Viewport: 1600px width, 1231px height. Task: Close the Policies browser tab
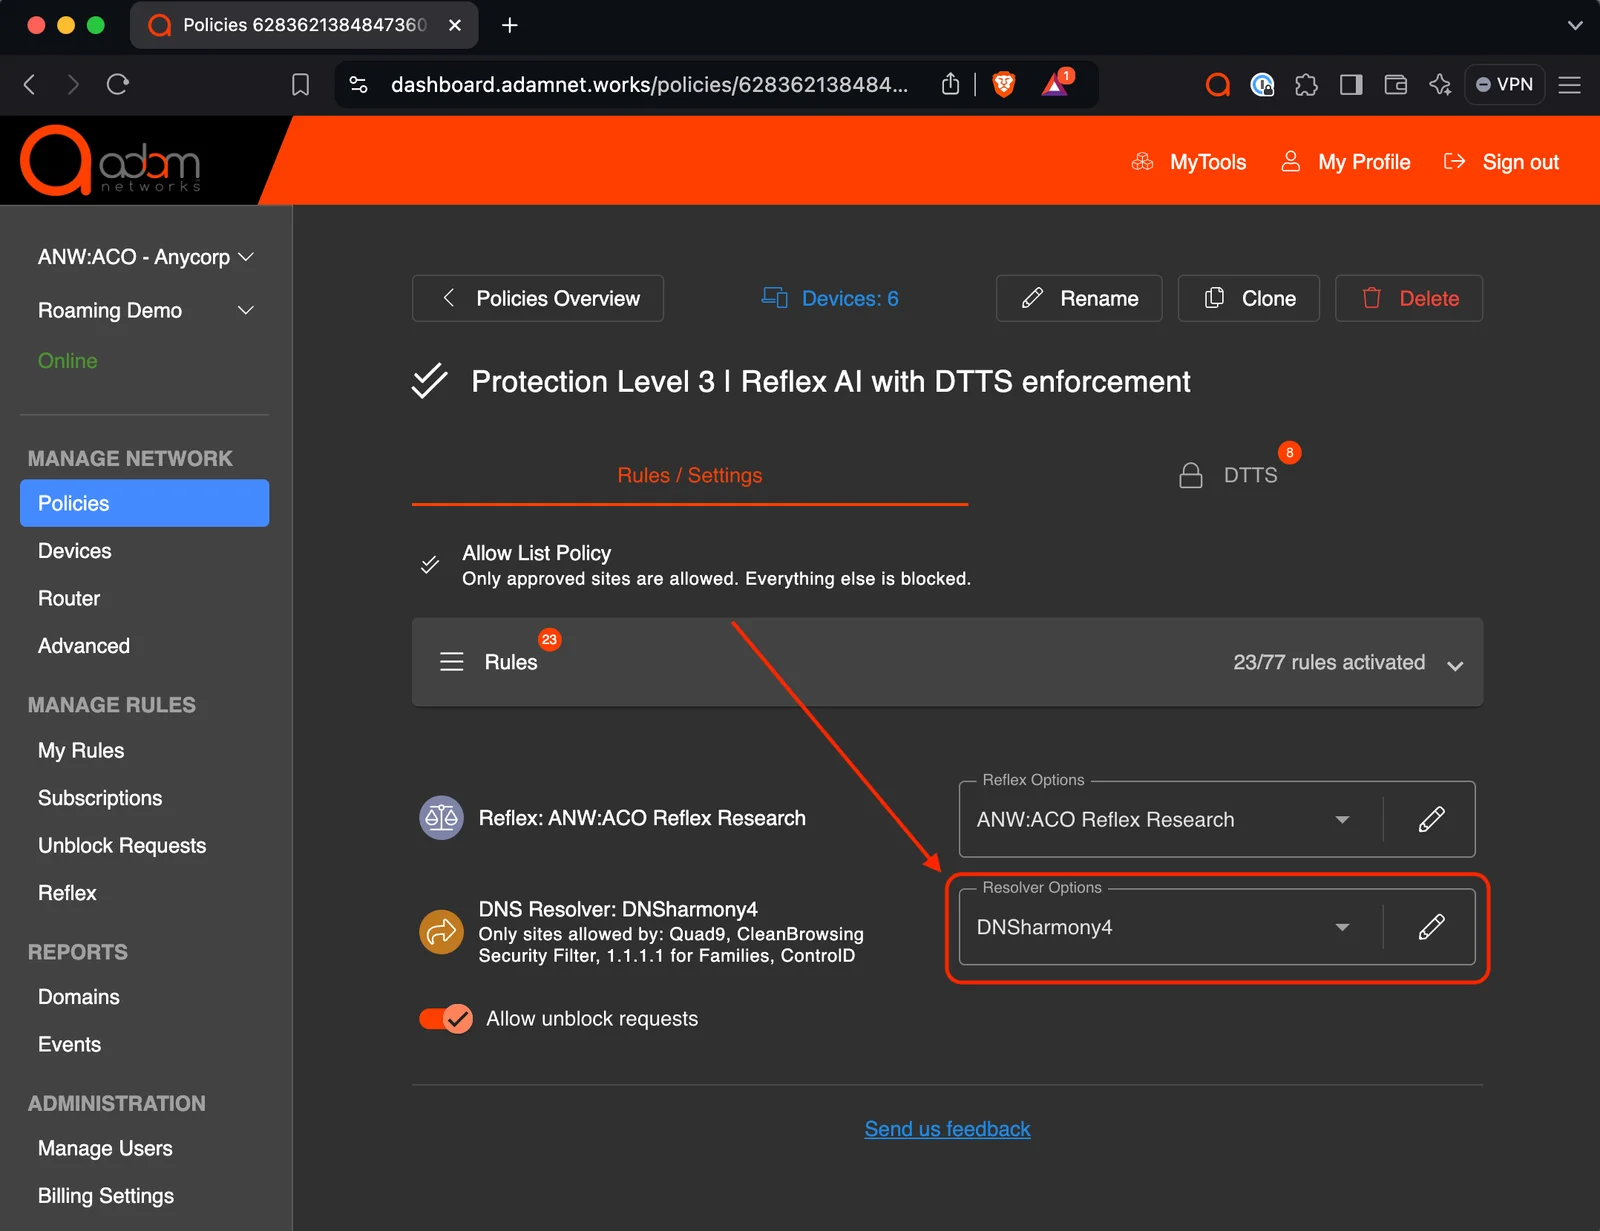pos(455,25)
